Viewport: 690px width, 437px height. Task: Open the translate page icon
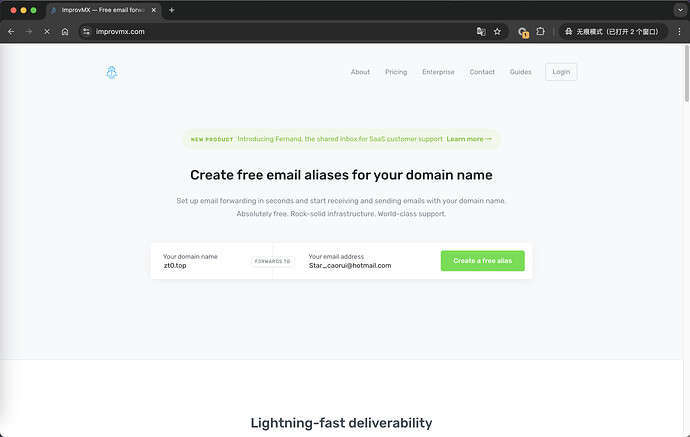click(480, 32)
